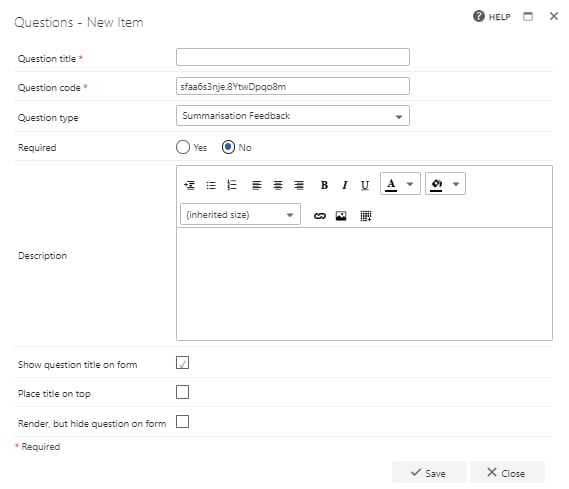This screenshot has width=569, height=489.
Task: Enable Render, but hide question checkbox
Action: (182, 422)
